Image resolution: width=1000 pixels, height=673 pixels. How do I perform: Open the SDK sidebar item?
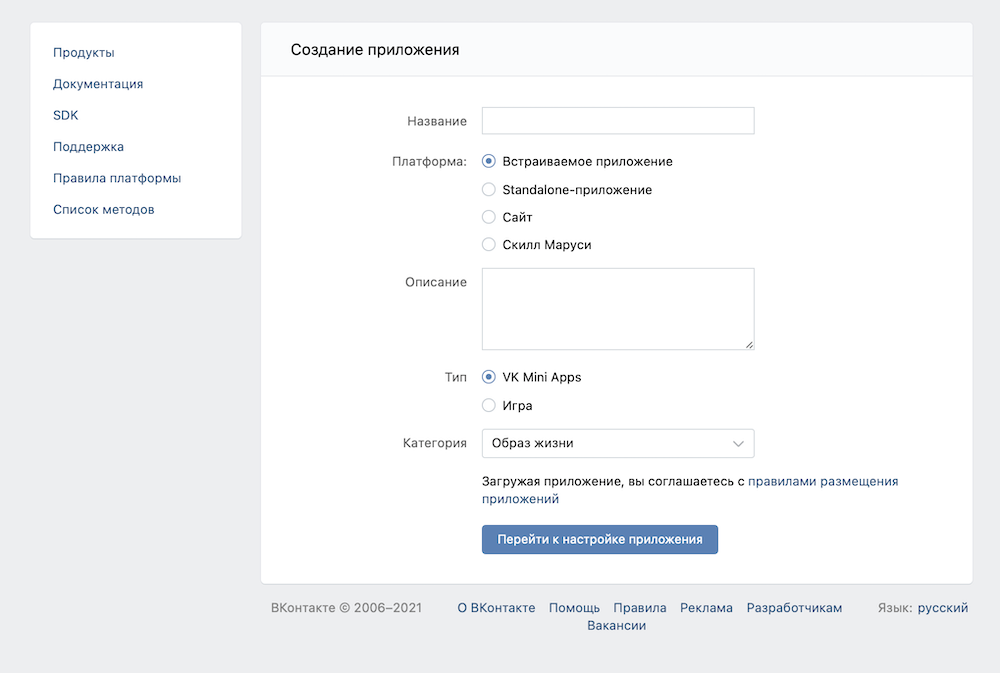[66, 116]
